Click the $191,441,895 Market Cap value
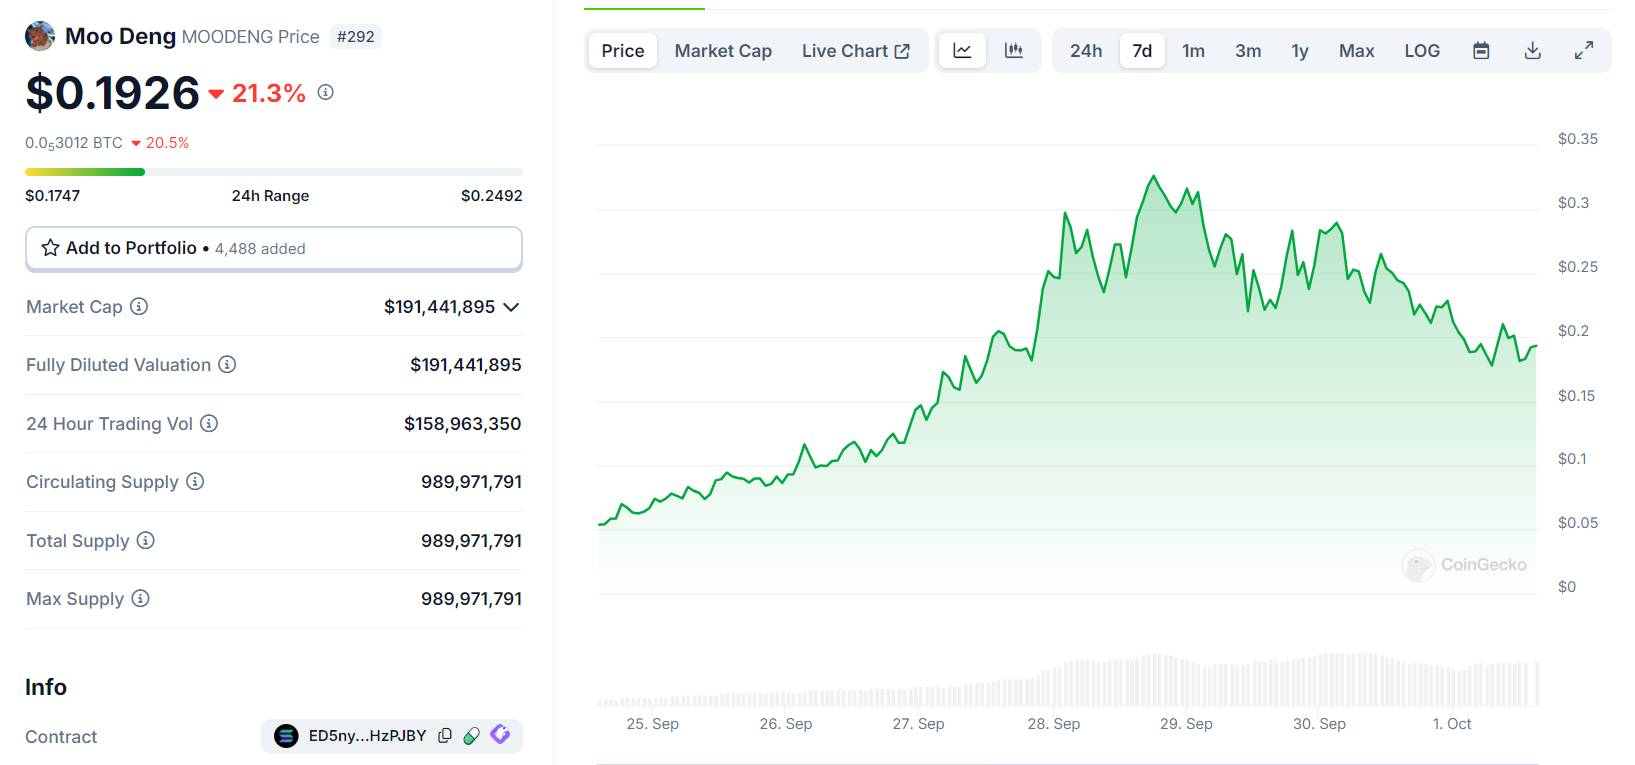Screen dimensions: 1635x765 pos(439,307)
